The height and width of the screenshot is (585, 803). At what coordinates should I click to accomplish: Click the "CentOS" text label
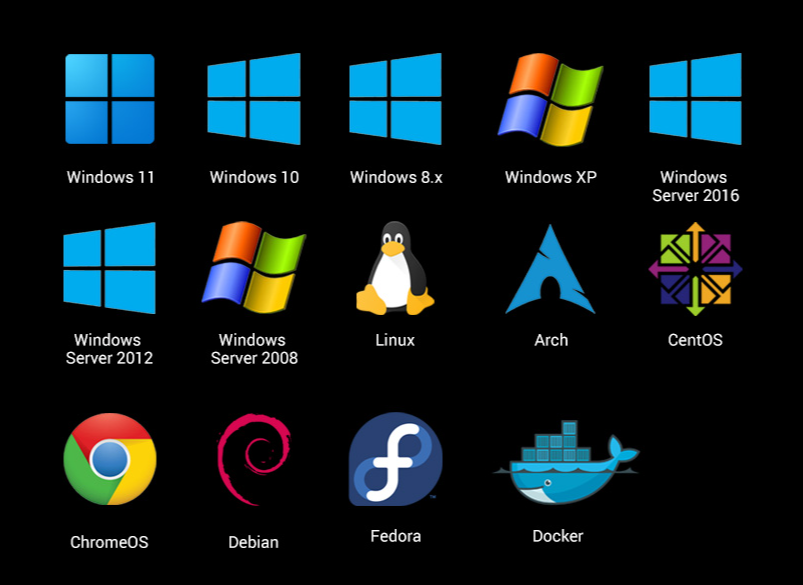point(695,340)
